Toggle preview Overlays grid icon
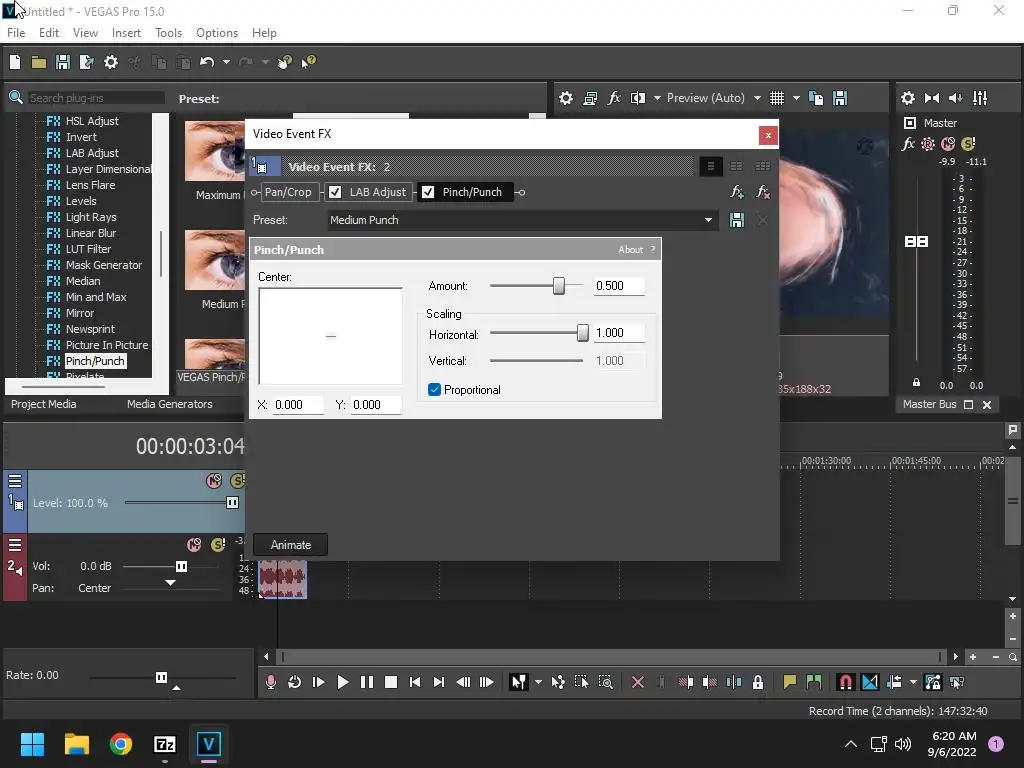This screenshot has width=1024, height=768. pos(776,98)
